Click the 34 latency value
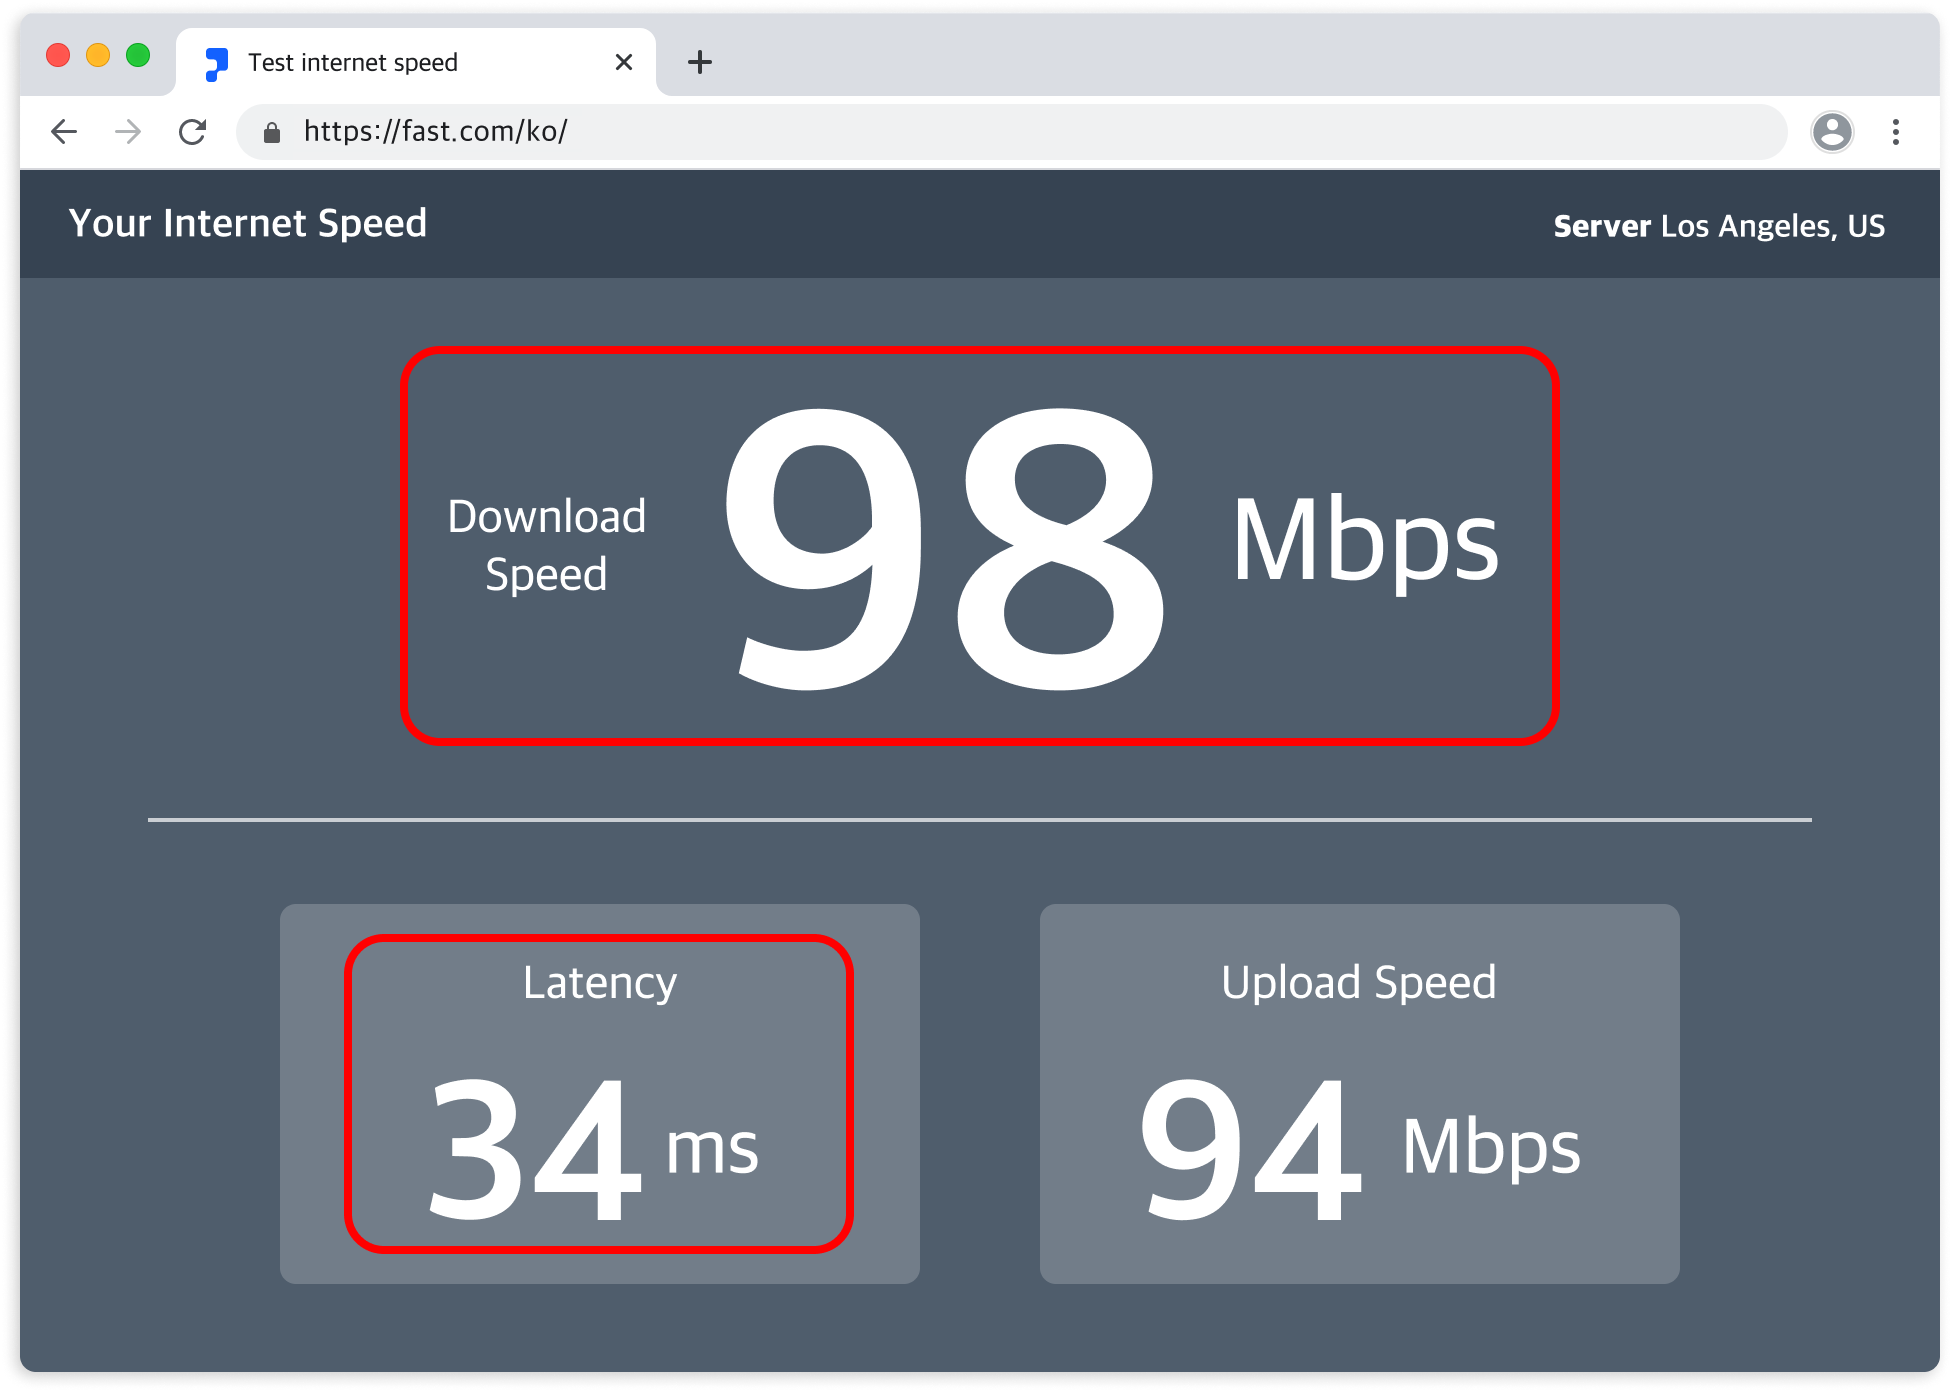 [535, 1150]
